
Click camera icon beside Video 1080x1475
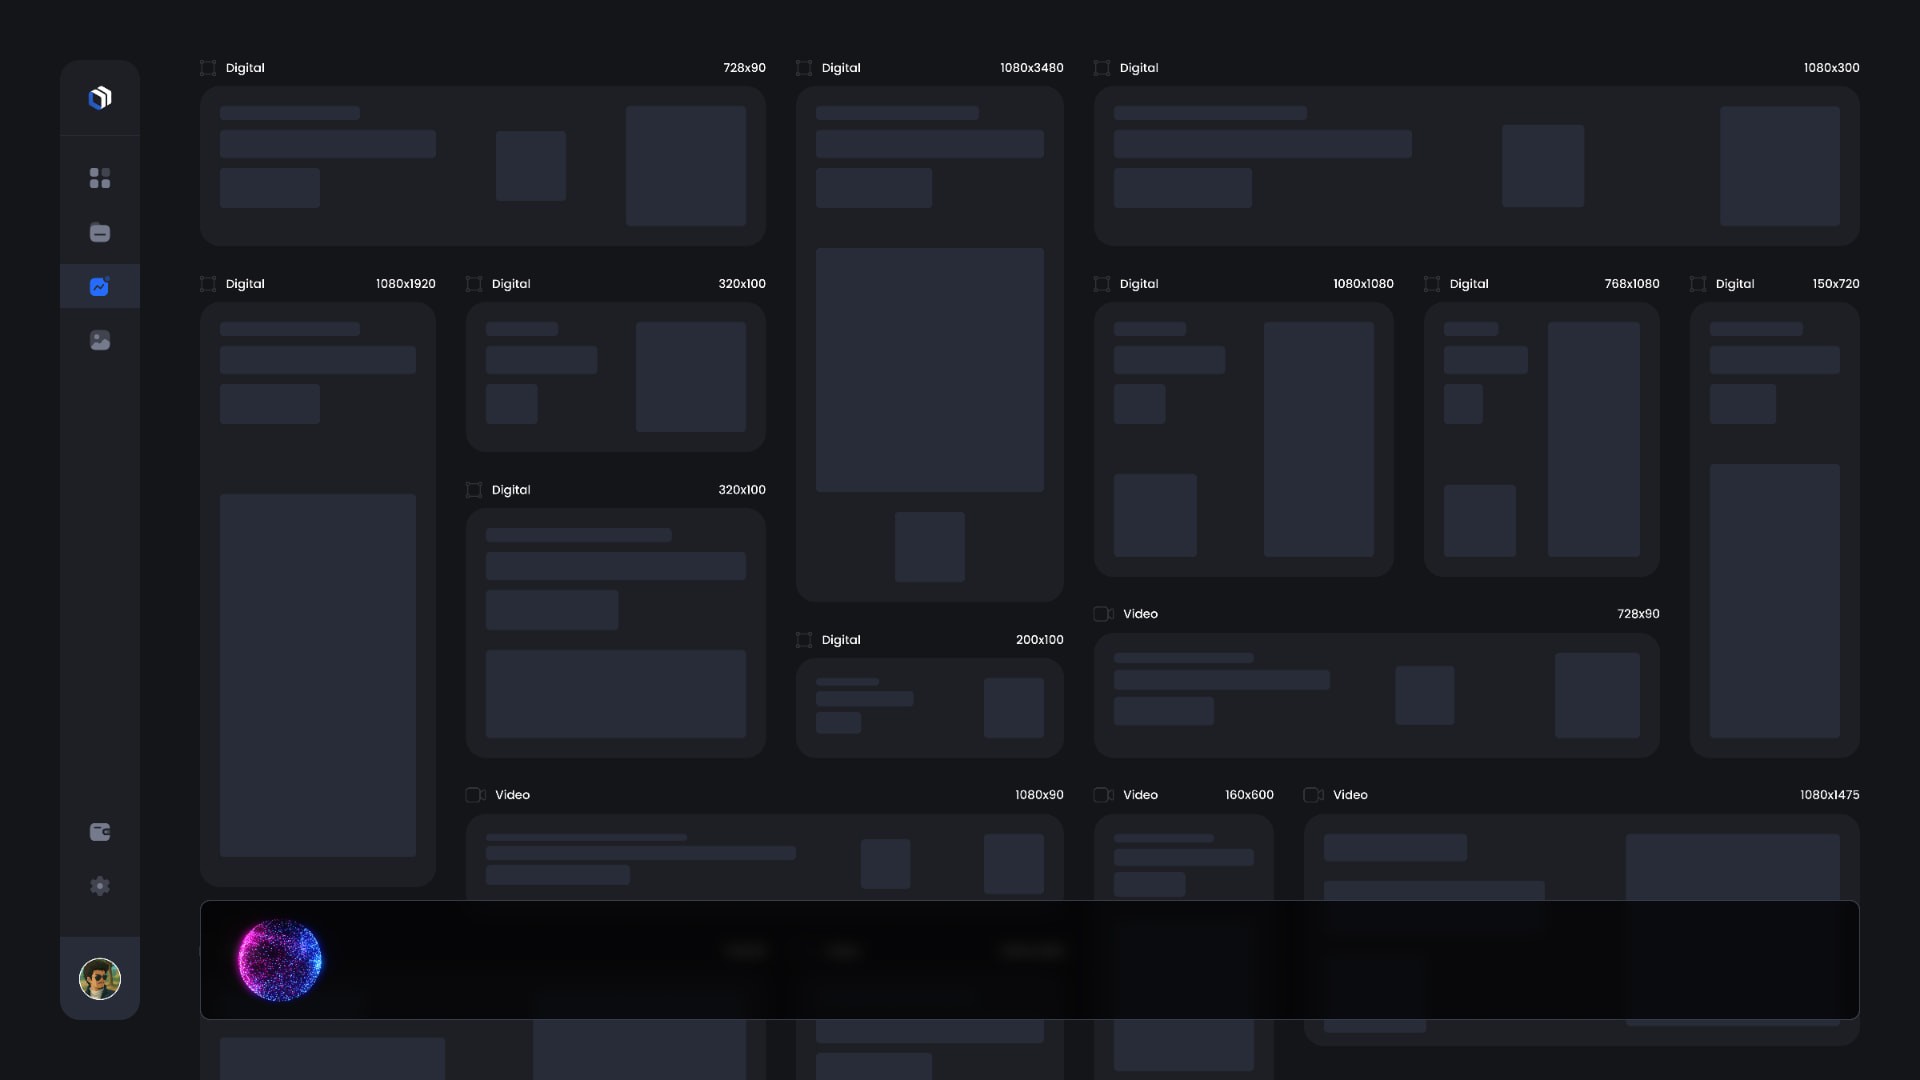pos(1314,795)
